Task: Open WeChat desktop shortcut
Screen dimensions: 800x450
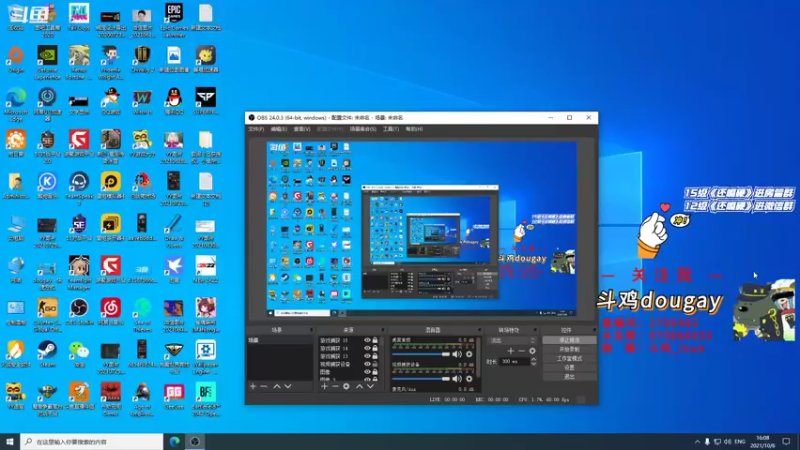Action: [79, 353]
